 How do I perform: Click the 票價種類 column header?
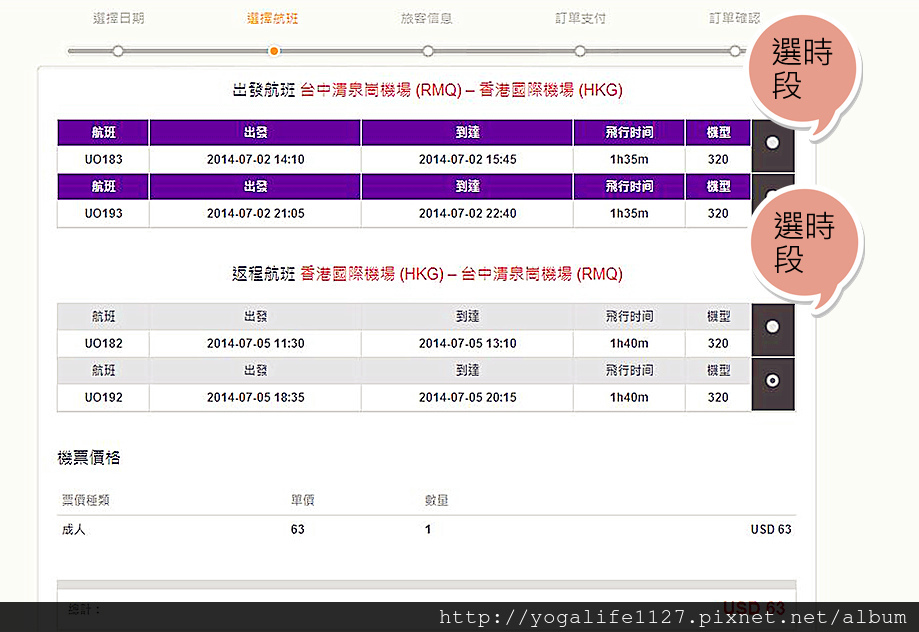point(86,500)
